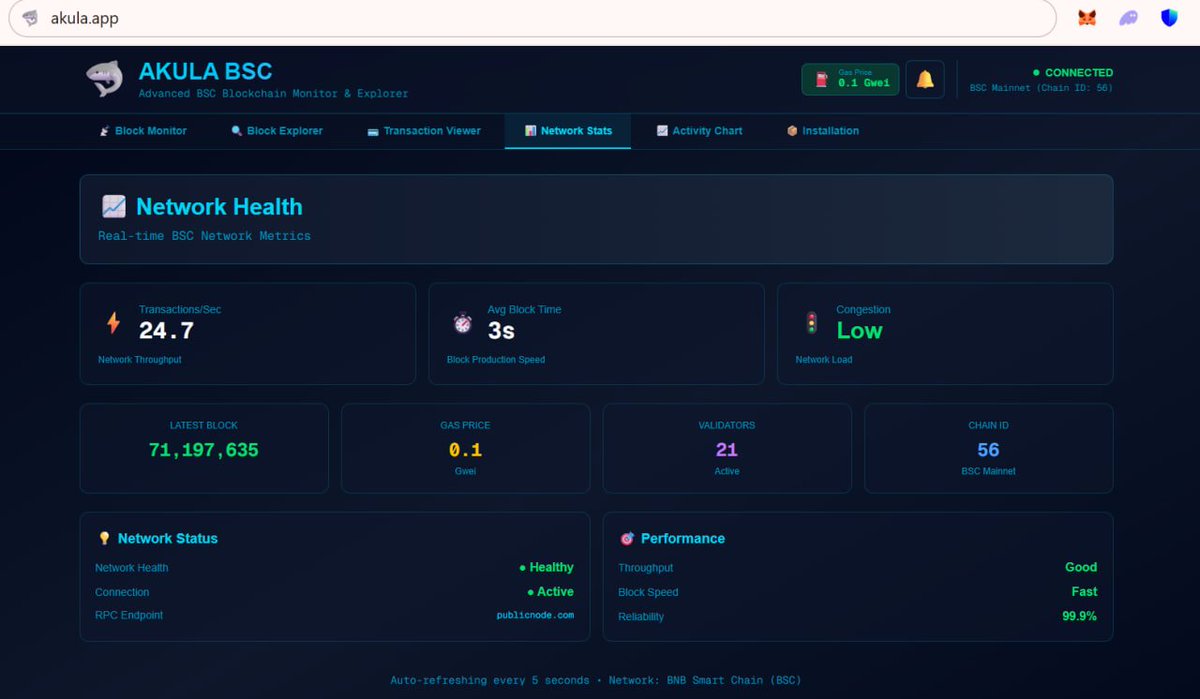Open the Activity Chart tab
This screenshot has height=699, width=1200.
700,131
